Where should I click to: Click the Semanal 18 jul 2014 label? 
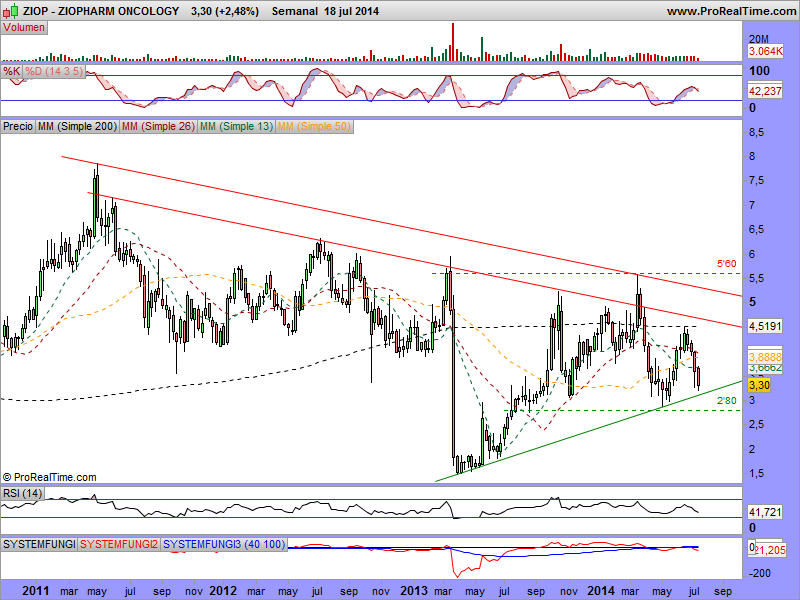click(325, 11)
